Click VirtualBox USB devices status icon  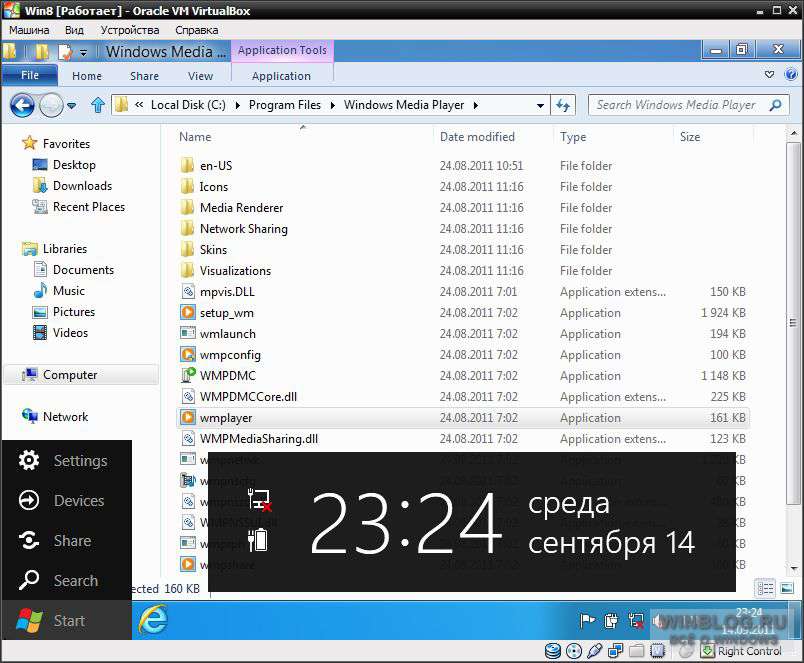coord(594,651)
